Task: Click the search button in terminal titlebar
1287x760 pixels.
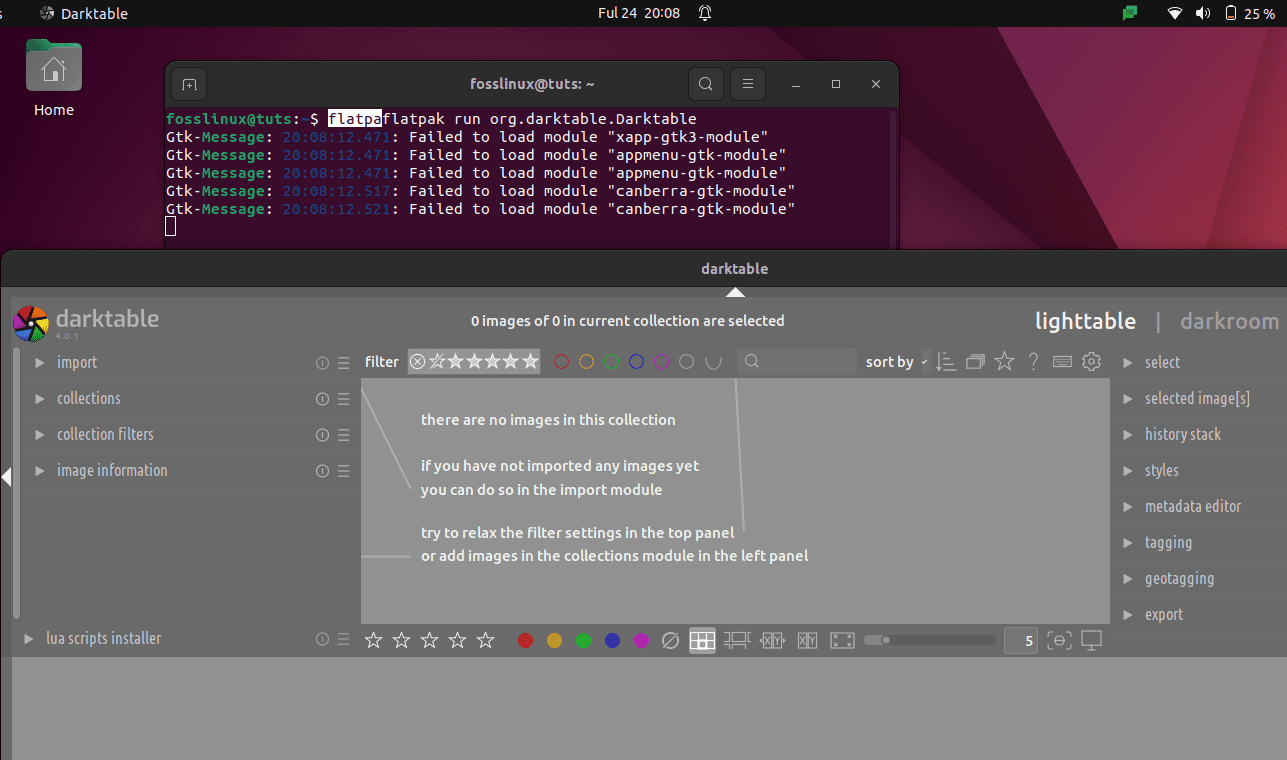Action: click(x=705, y=84)
